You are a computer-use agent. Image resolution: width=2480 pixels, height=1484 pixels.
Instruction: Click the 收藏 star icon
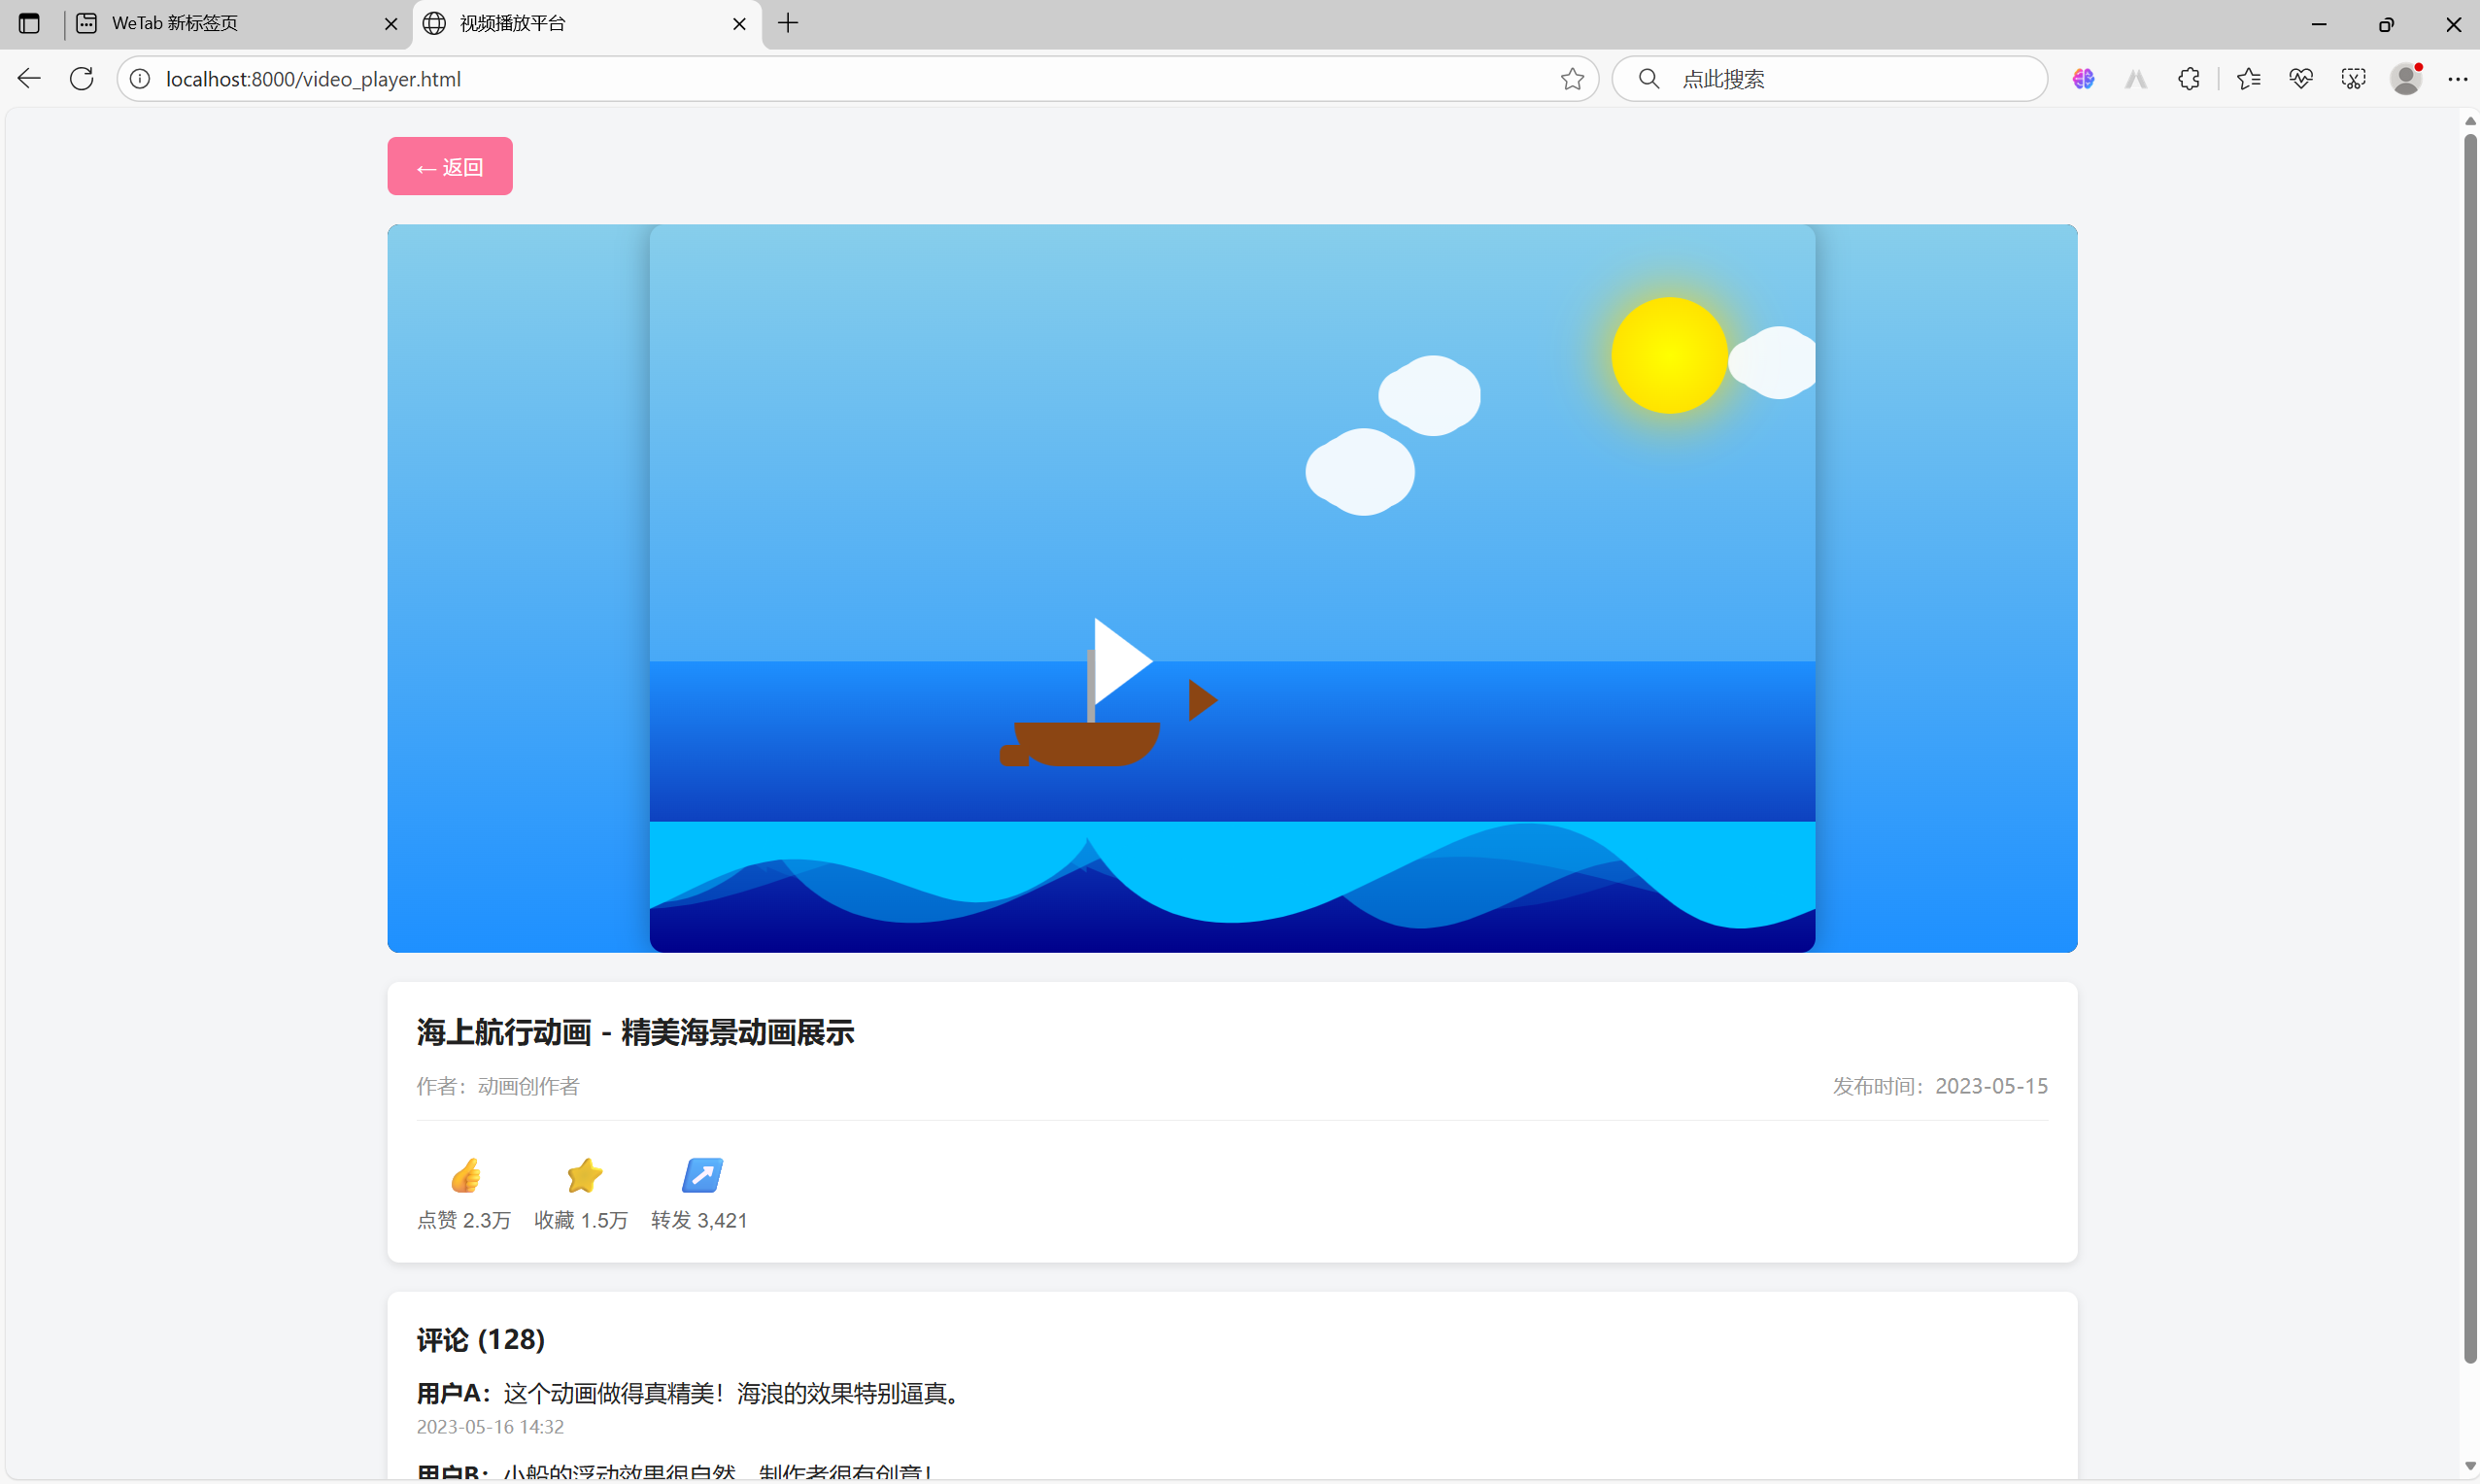click(x=582, y=1175)
